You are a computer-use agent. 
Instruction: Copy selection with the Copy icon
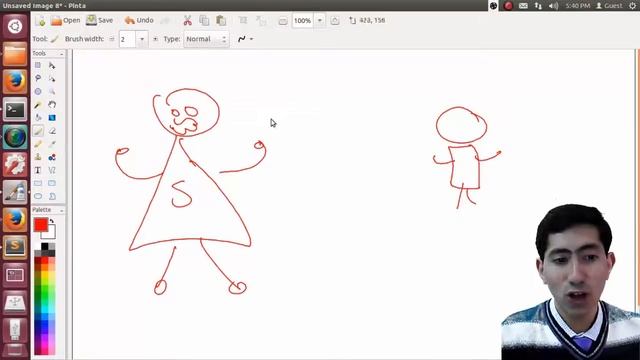tap(204, 20)
